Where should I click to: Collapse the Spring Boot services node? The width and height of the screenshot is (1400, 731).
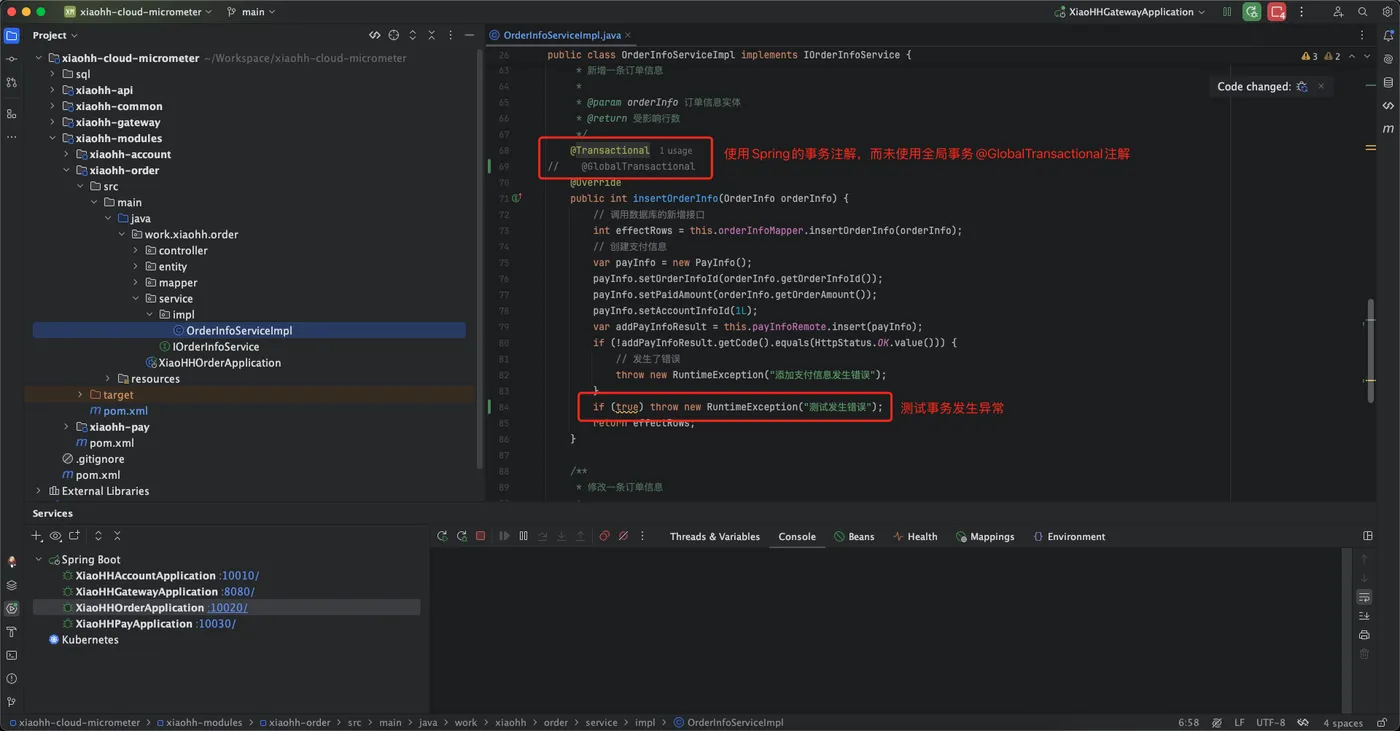coord(39,560)
